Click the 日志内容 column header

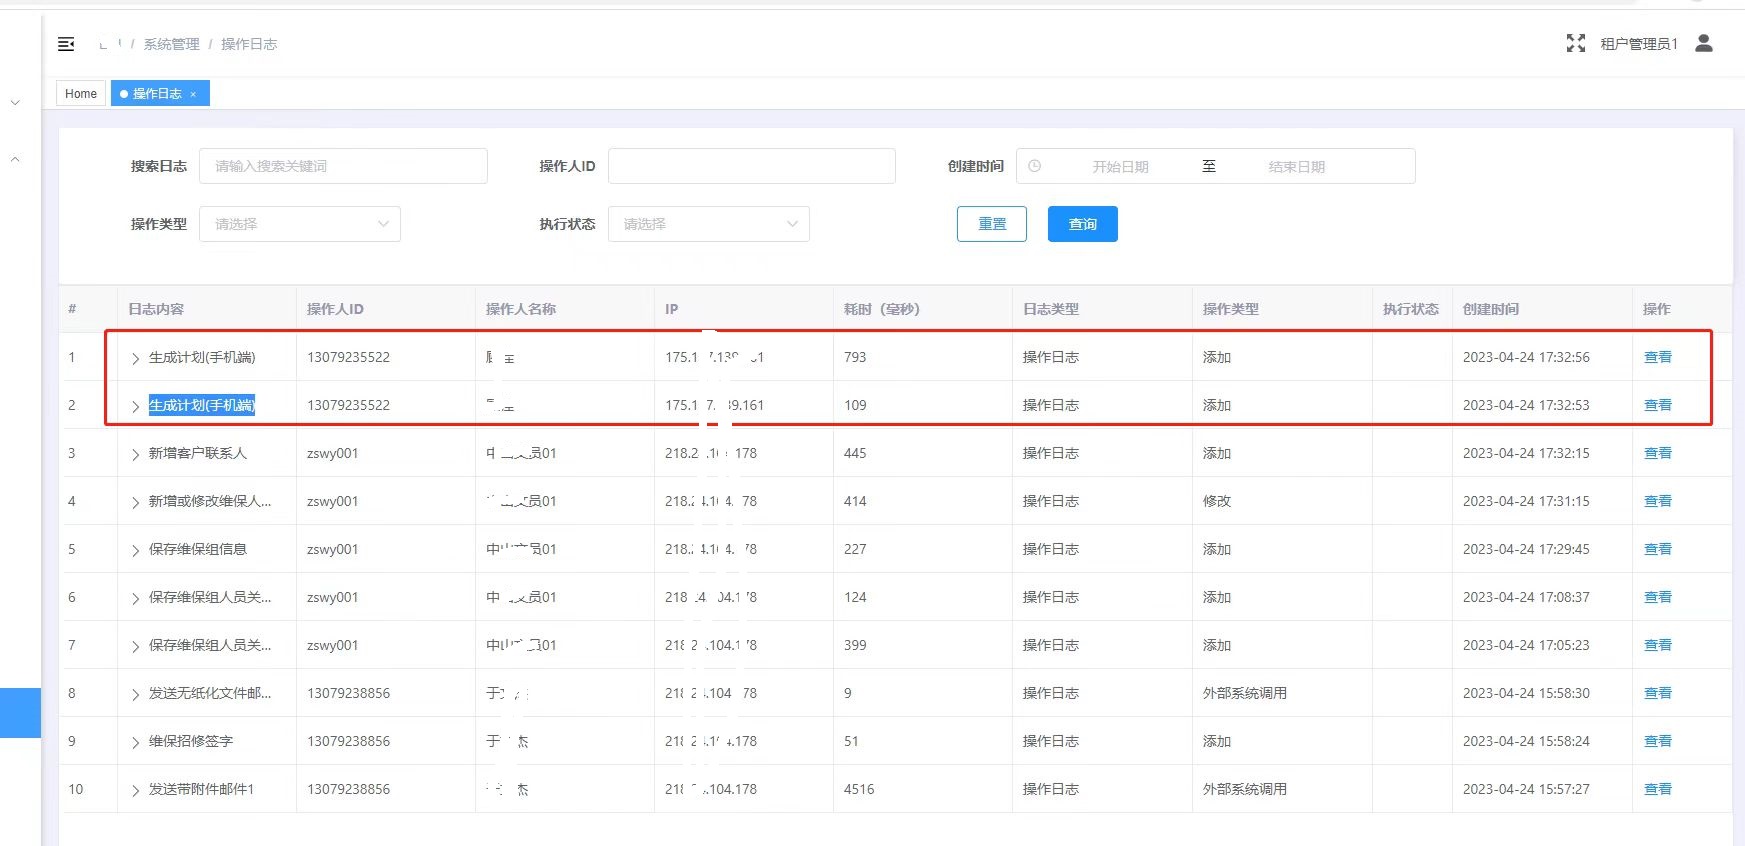pos(156,309)
